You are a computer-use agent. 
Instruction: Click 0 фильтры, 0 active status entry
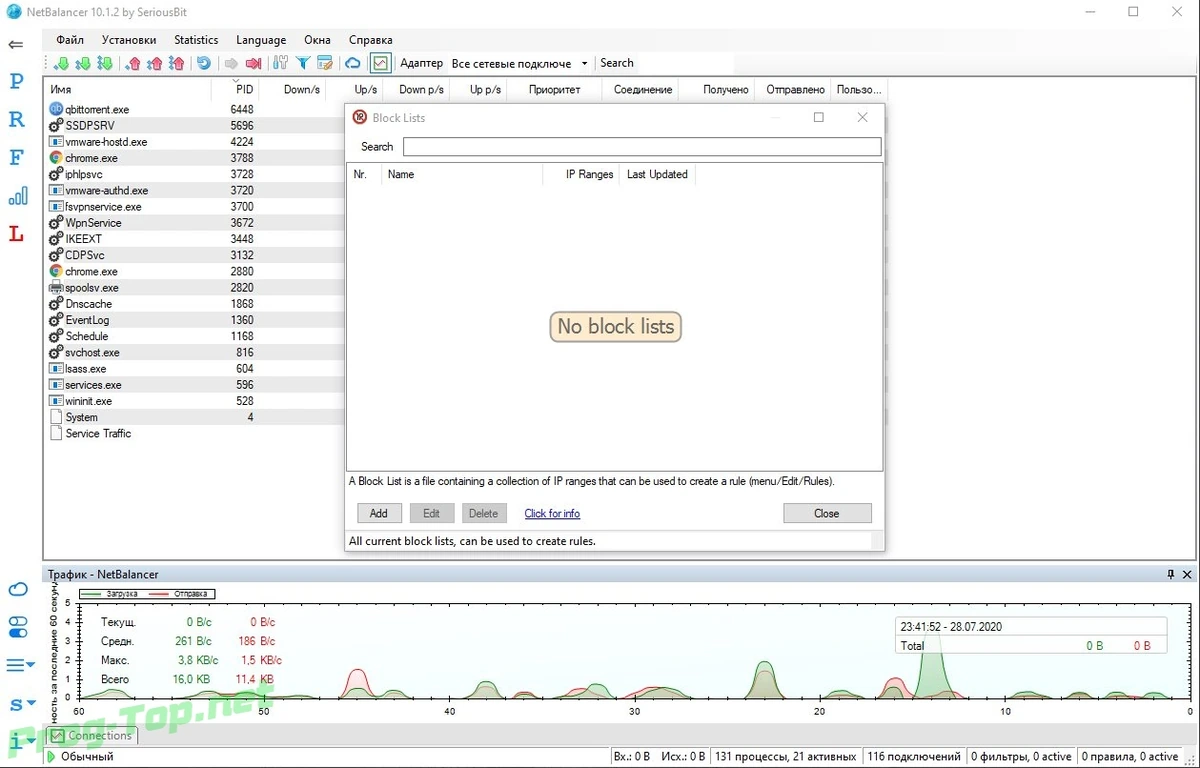[1021, 757]
